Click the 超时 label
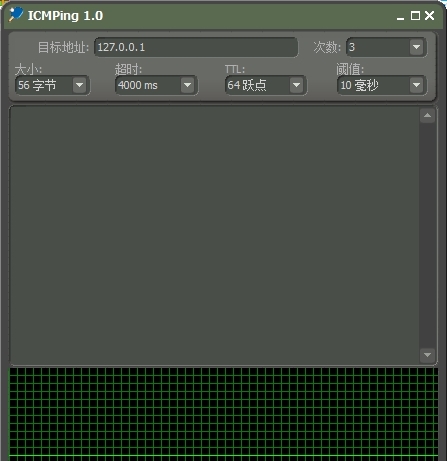The image size is (447, 461). 129,69
